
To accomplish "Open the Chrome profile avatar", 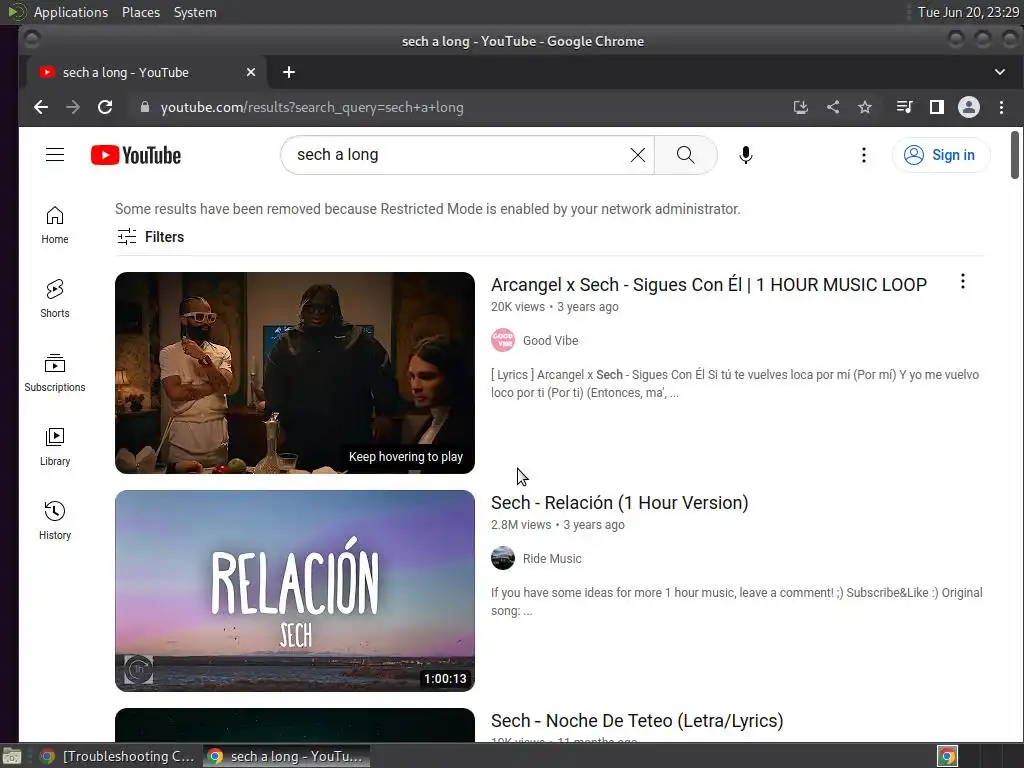I will point(968,107).
